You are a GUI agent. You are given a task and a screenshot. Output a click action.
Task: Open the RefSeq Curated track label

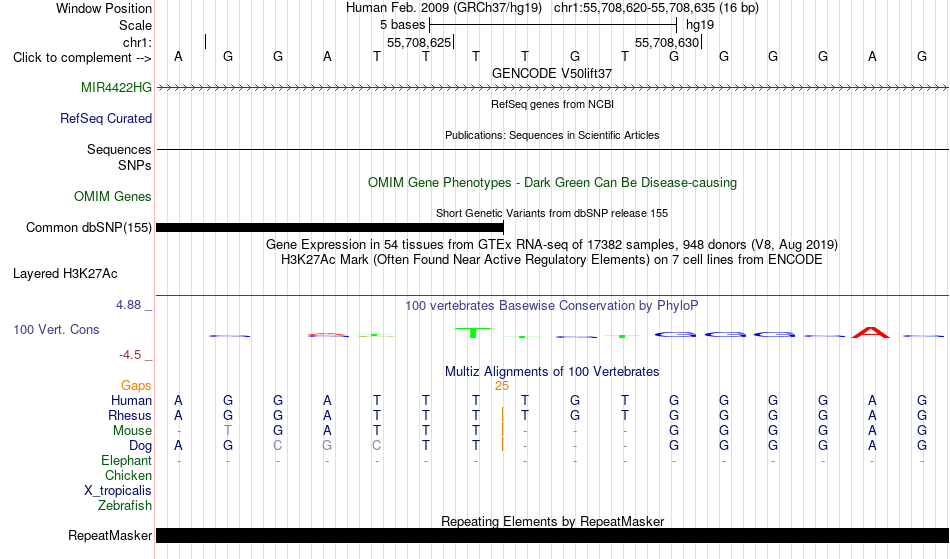[106, 118]
